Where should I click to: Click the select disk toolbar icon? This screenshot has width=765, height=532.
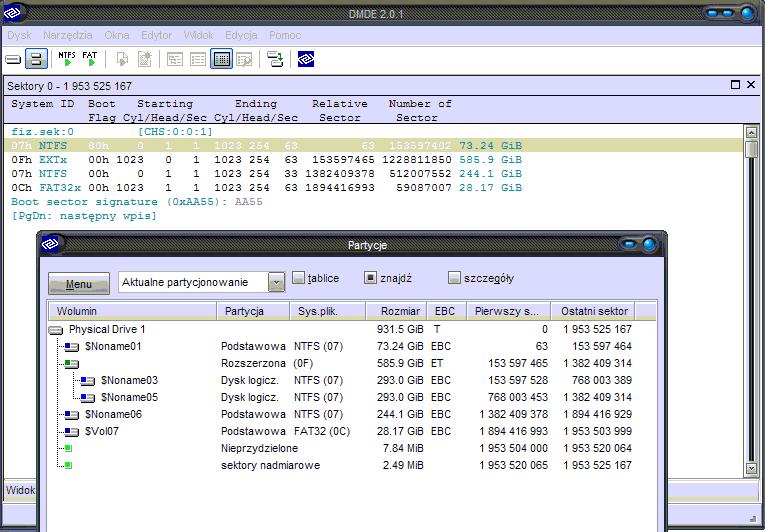(x=13, y=60)
